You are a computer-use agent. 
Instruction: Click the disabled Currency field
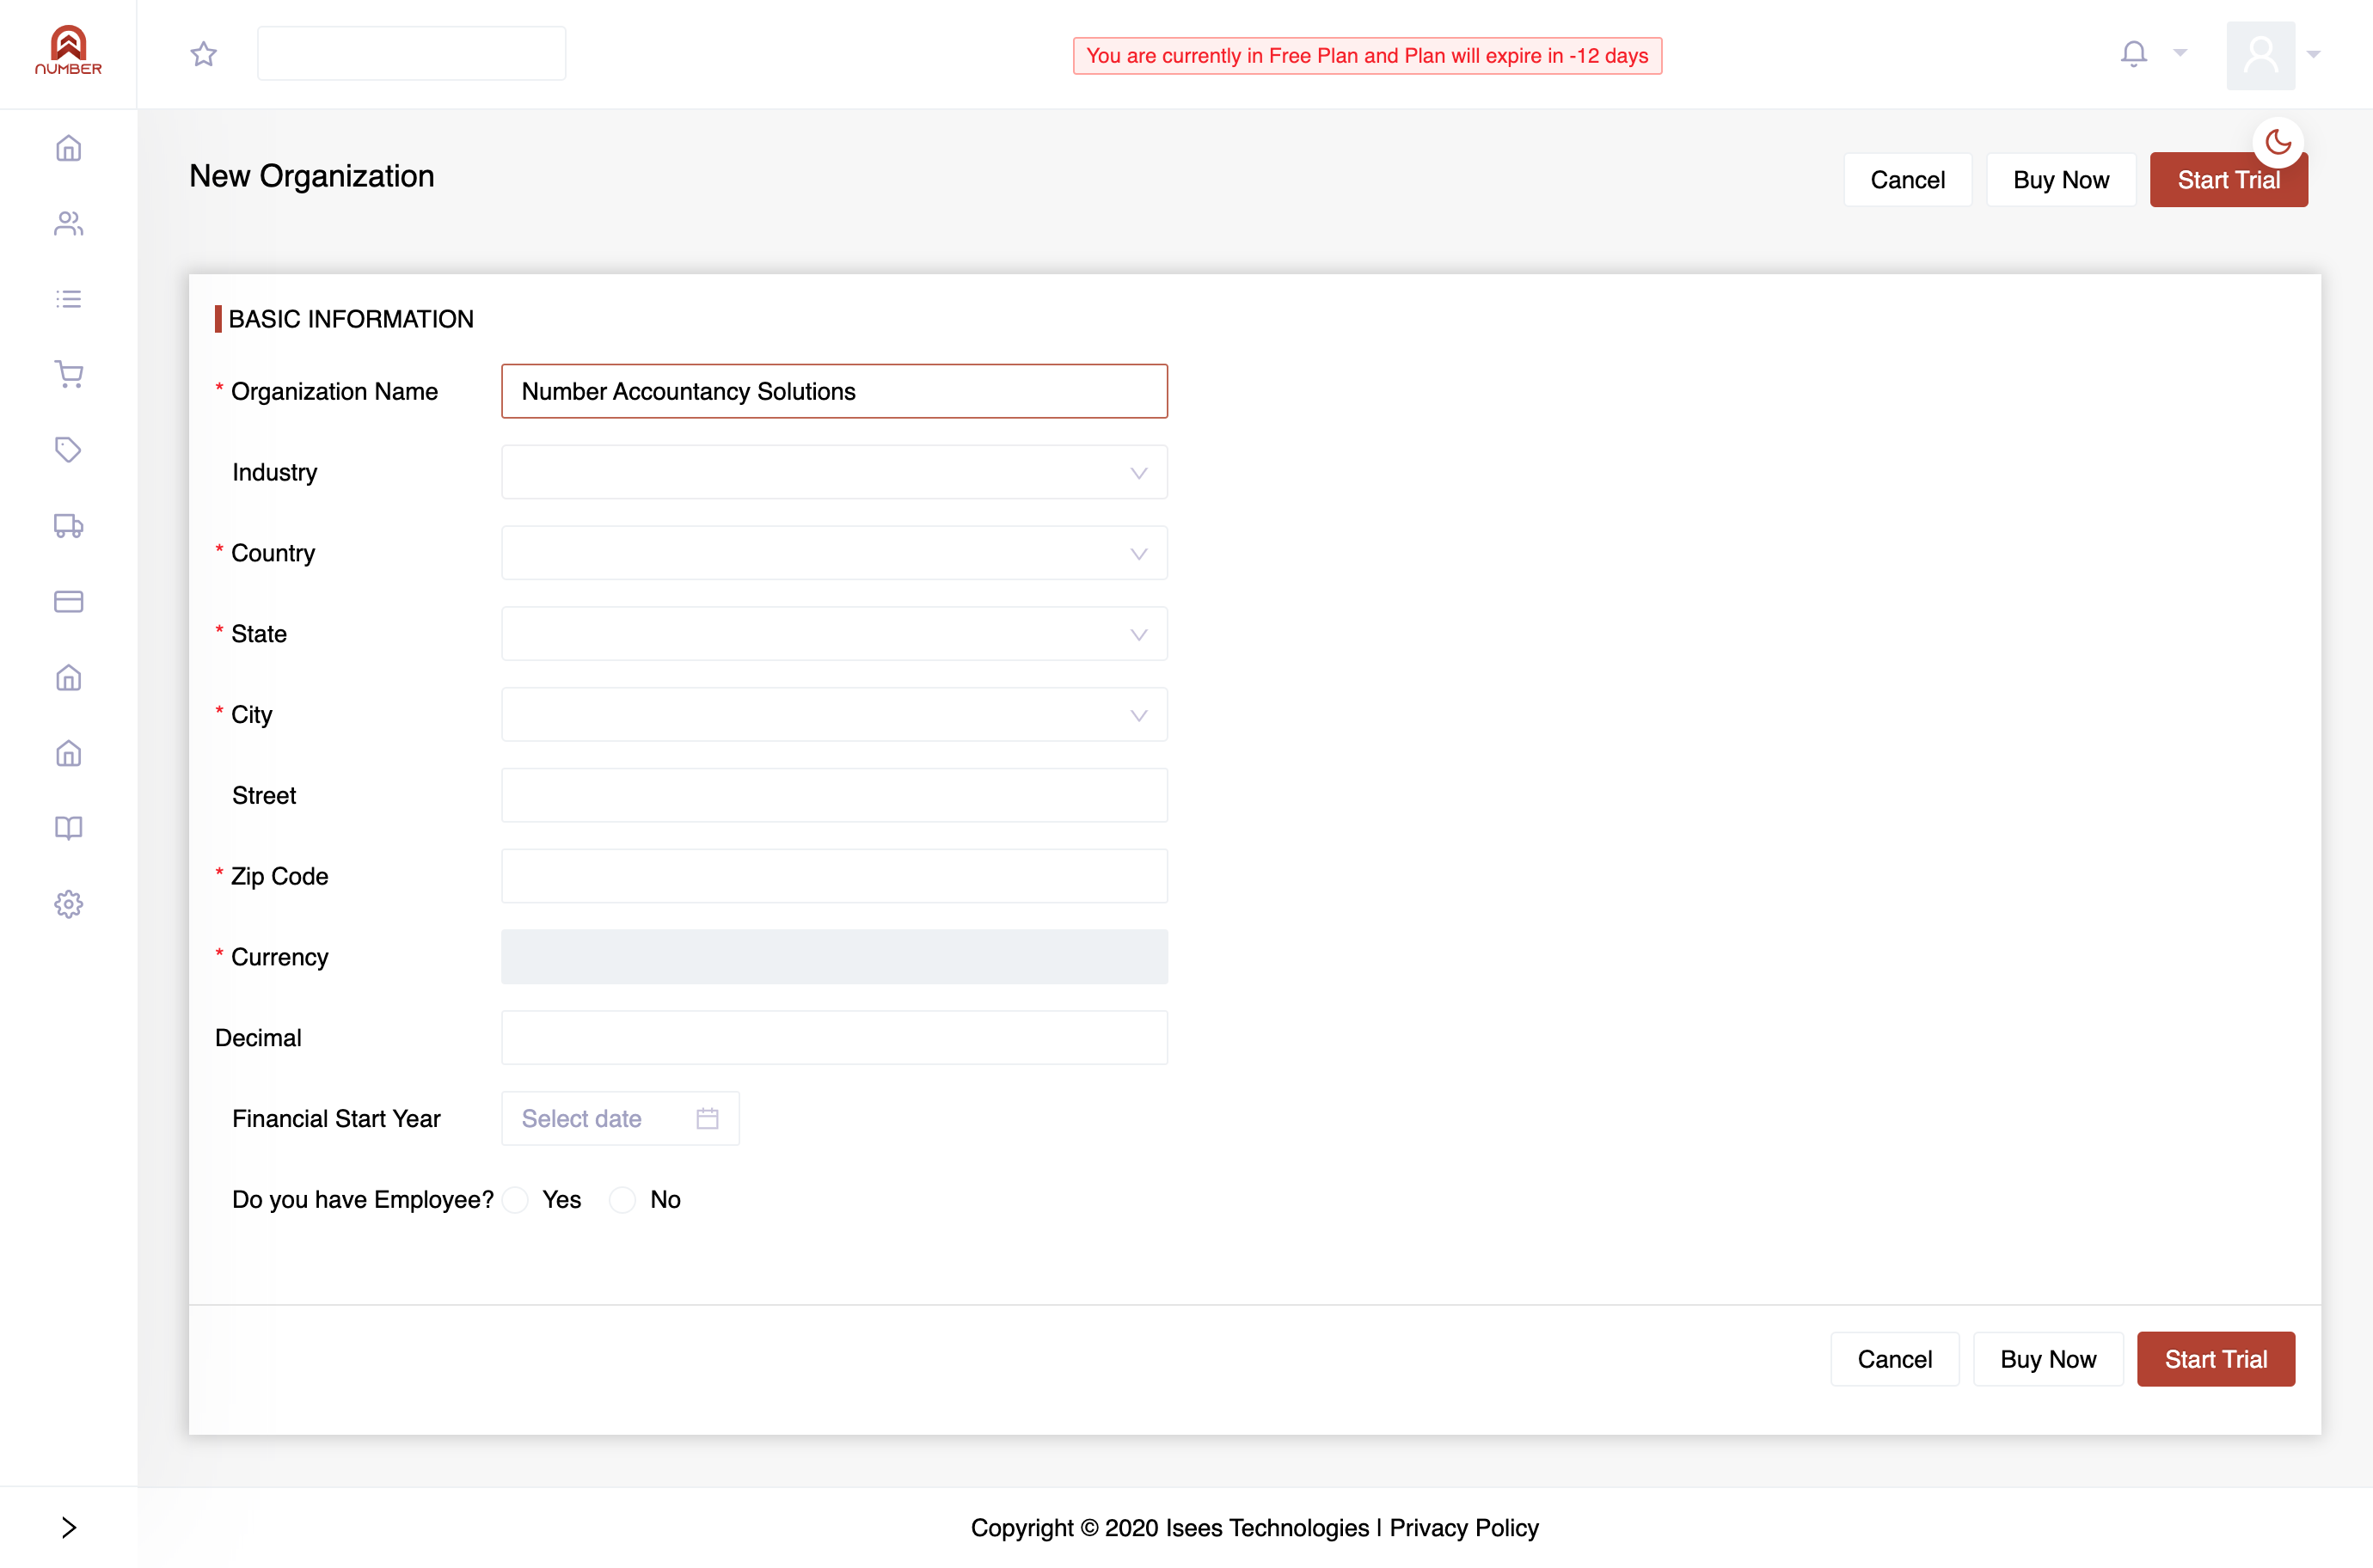834,957
